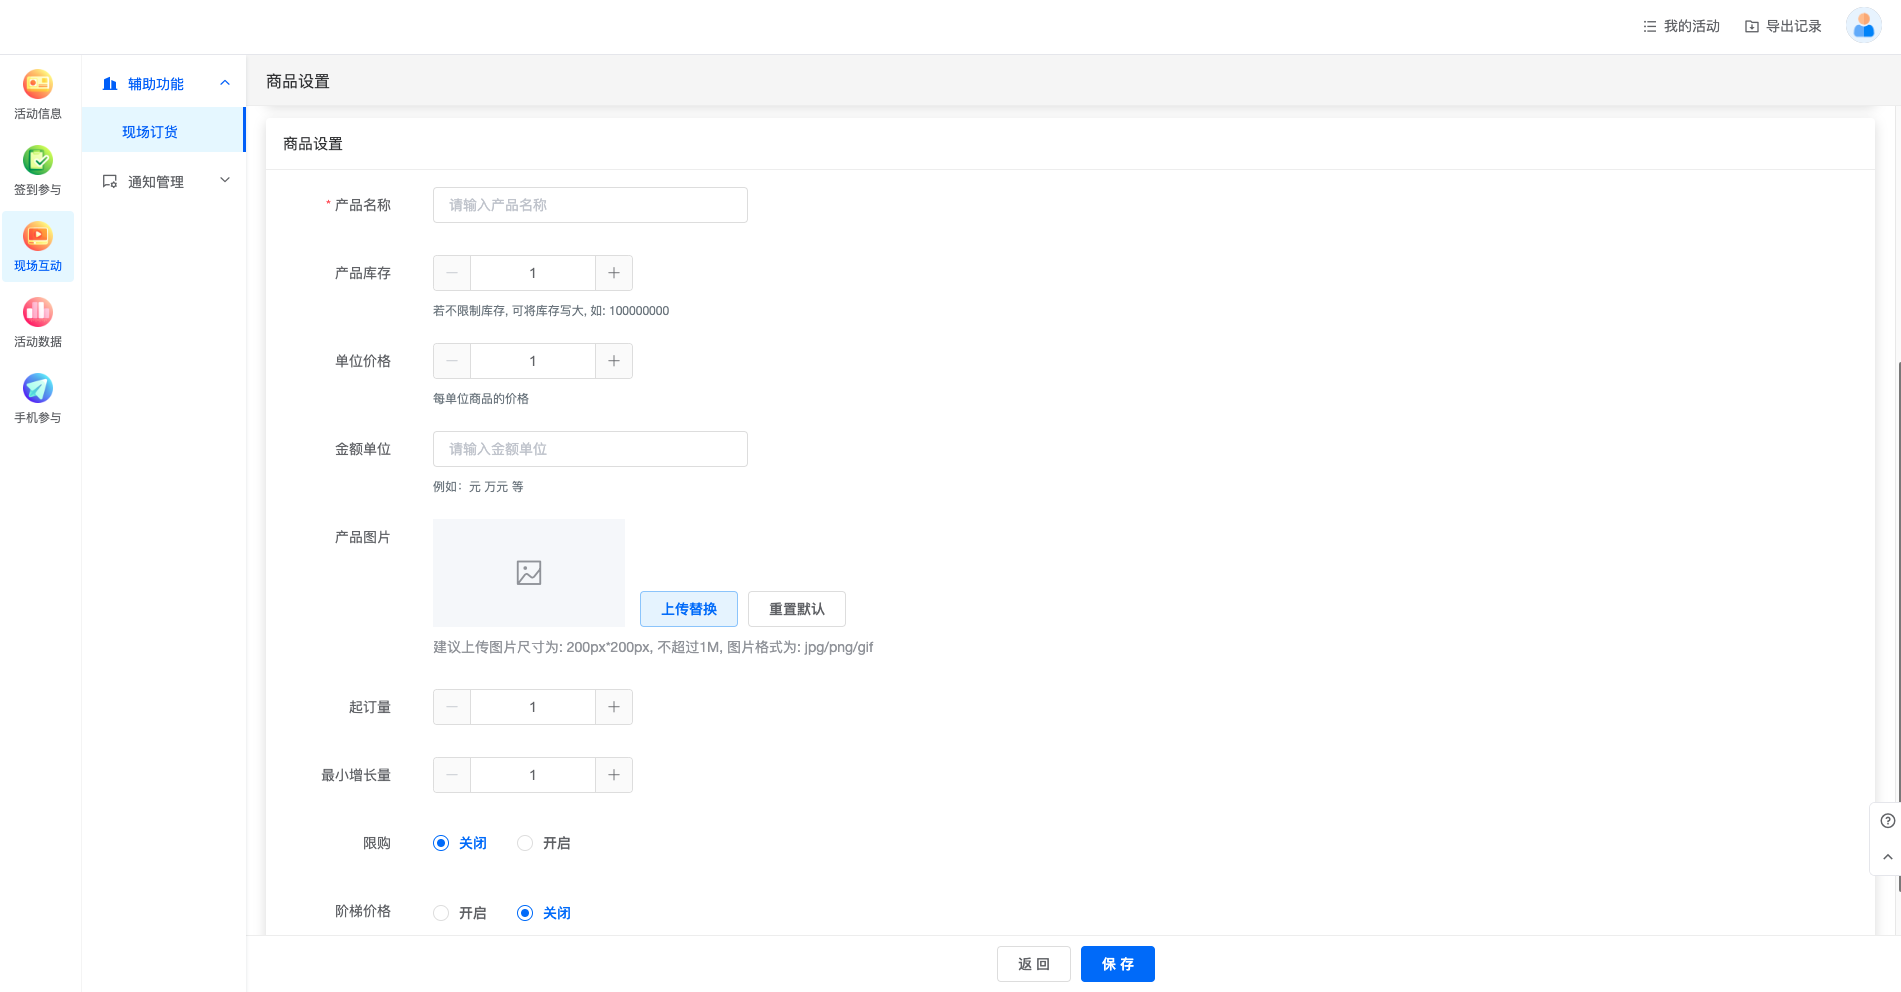The width and height of the screenshot is (1901, 992).
Task: Click the product image placeholder thumbnail
Action: click(x=529, y=573)
